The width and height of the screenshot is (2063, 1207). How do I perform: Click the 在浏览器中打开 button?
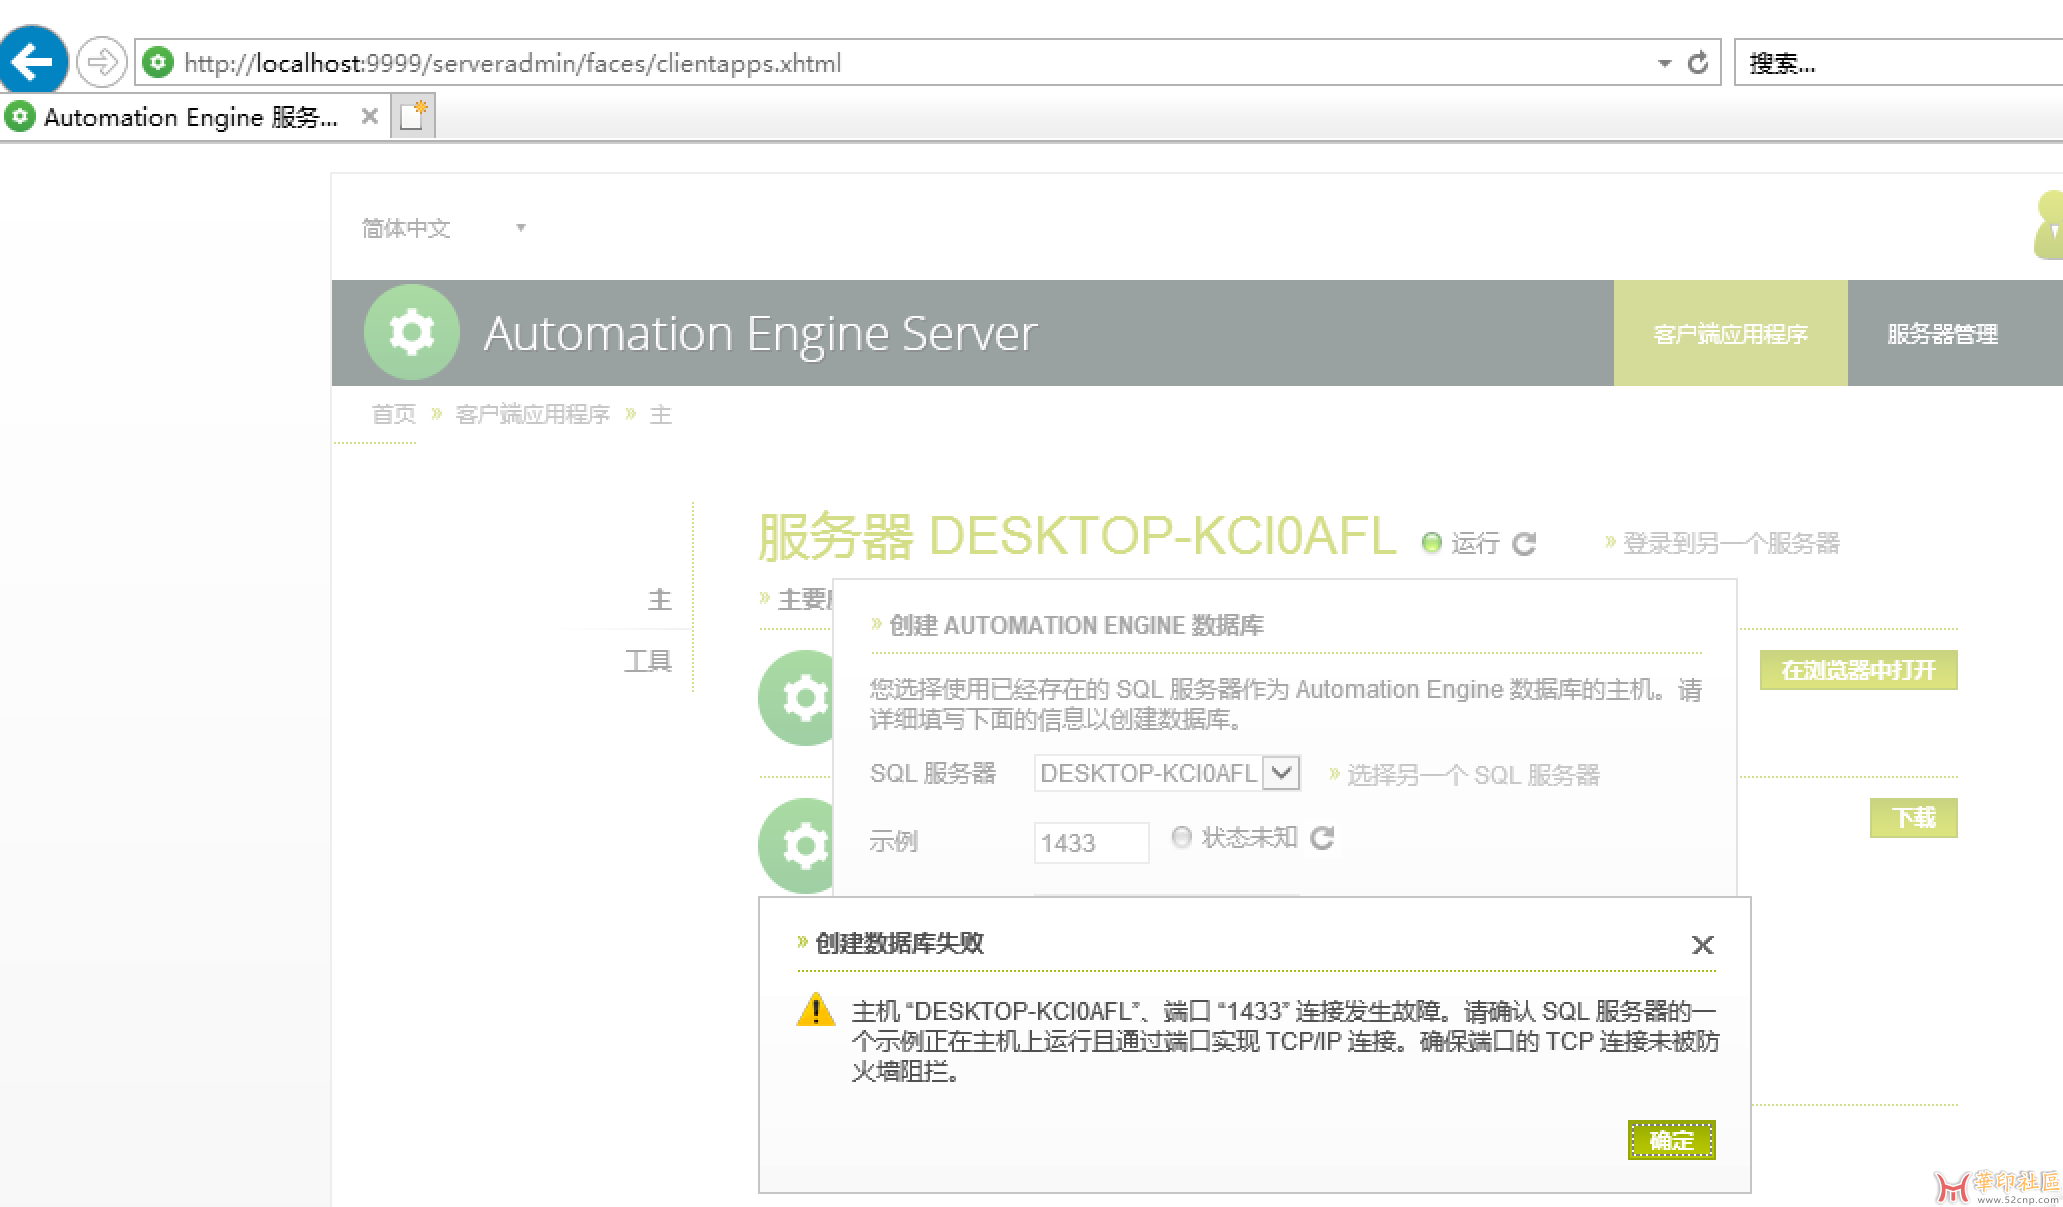point(1858,670)
